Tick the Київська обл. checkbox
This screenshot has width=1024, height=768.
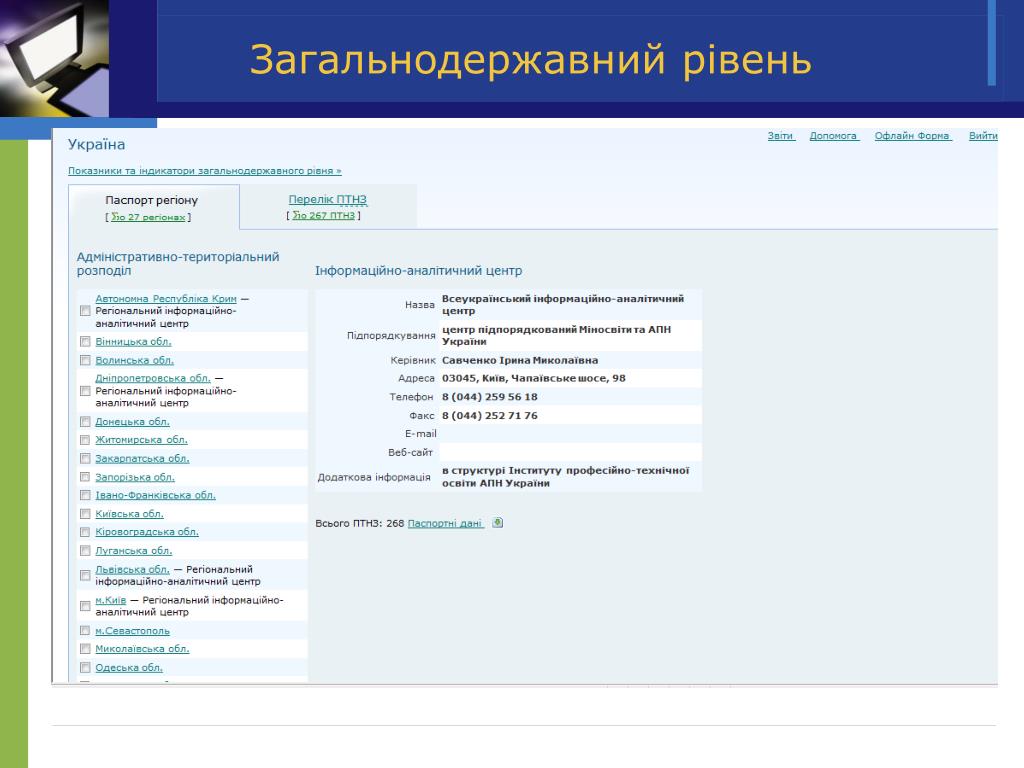(x=85, y=513)
